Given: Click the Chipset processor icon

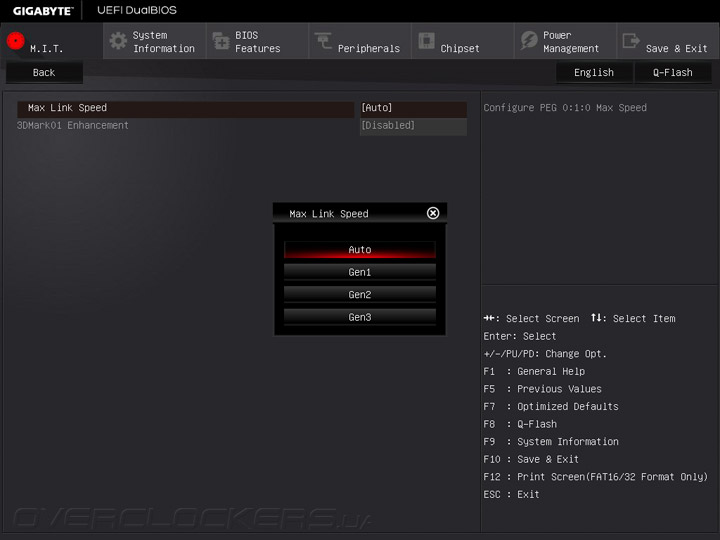Looking at the screenshot, I should pos(426,41).
